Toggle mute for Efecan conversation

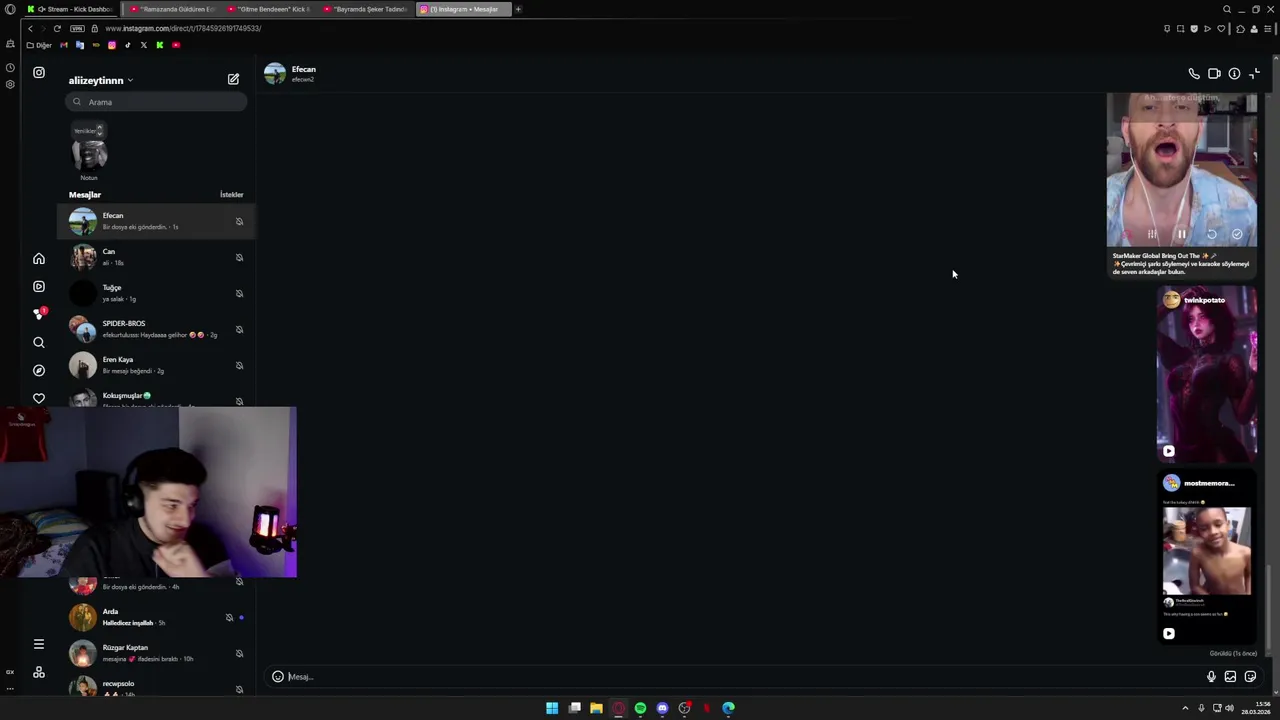coord(239,222)
